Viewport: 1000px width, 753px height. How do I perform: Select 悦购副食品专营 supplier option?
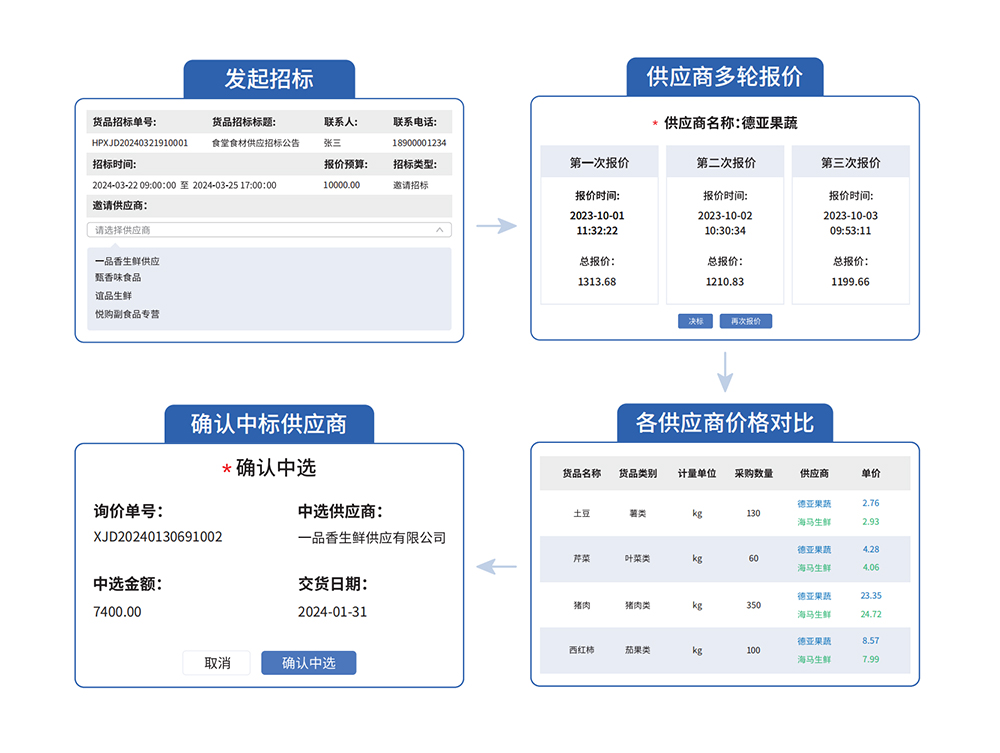click(127, 314)
